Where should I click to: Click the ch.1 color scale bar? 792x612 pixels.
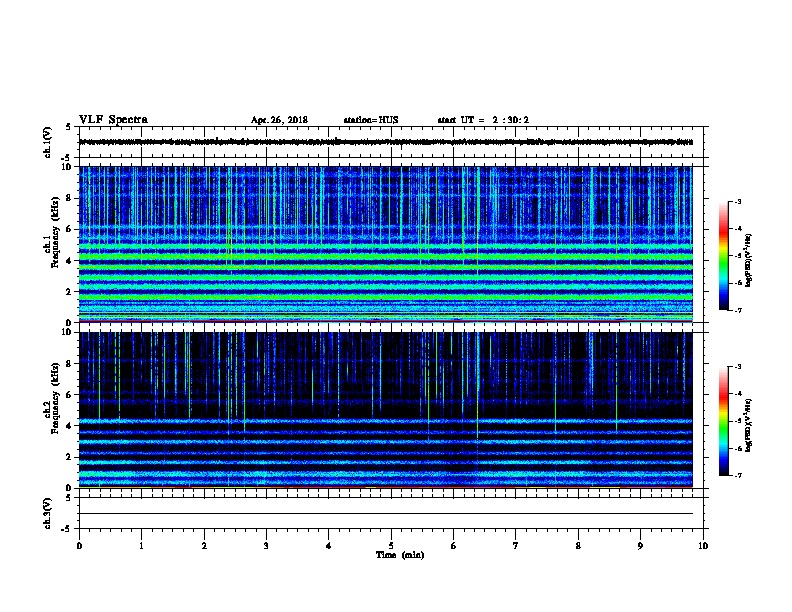click(x=723, y=256)
